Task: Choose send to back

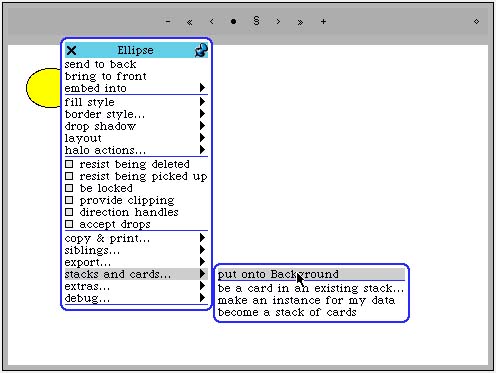Action: [136, 64]
